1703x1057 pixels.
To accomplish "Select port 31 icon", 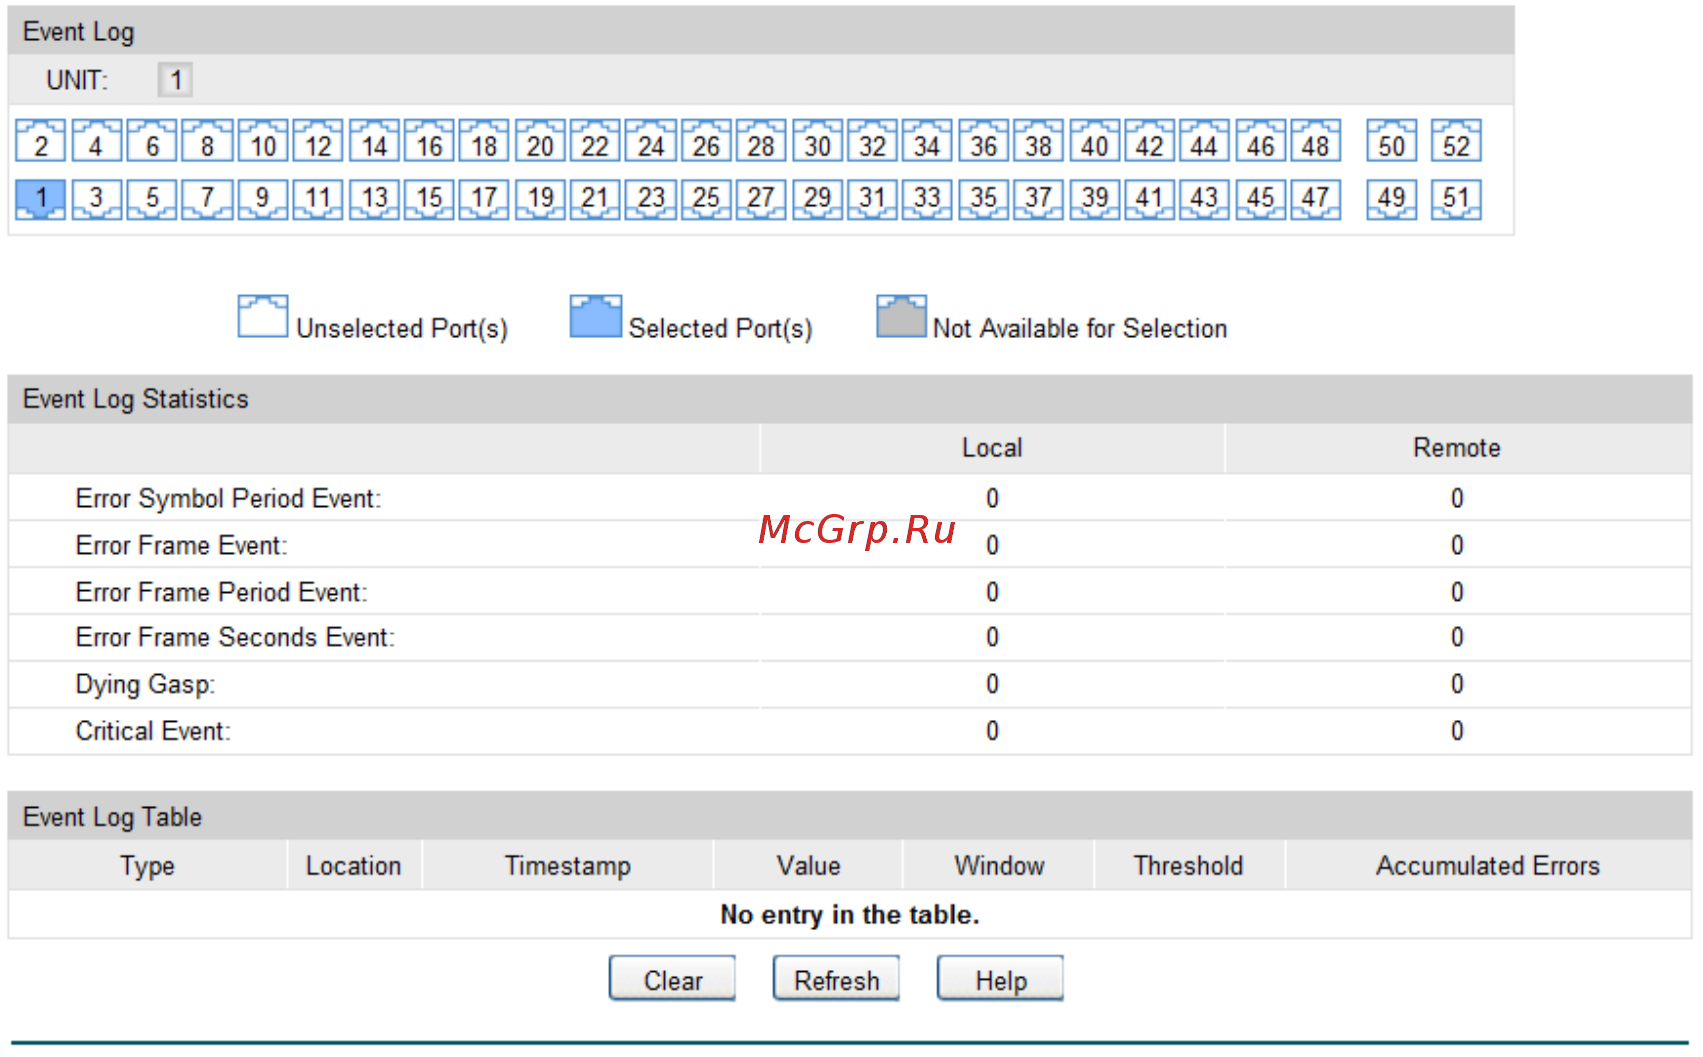I will [x=873, y=199].
